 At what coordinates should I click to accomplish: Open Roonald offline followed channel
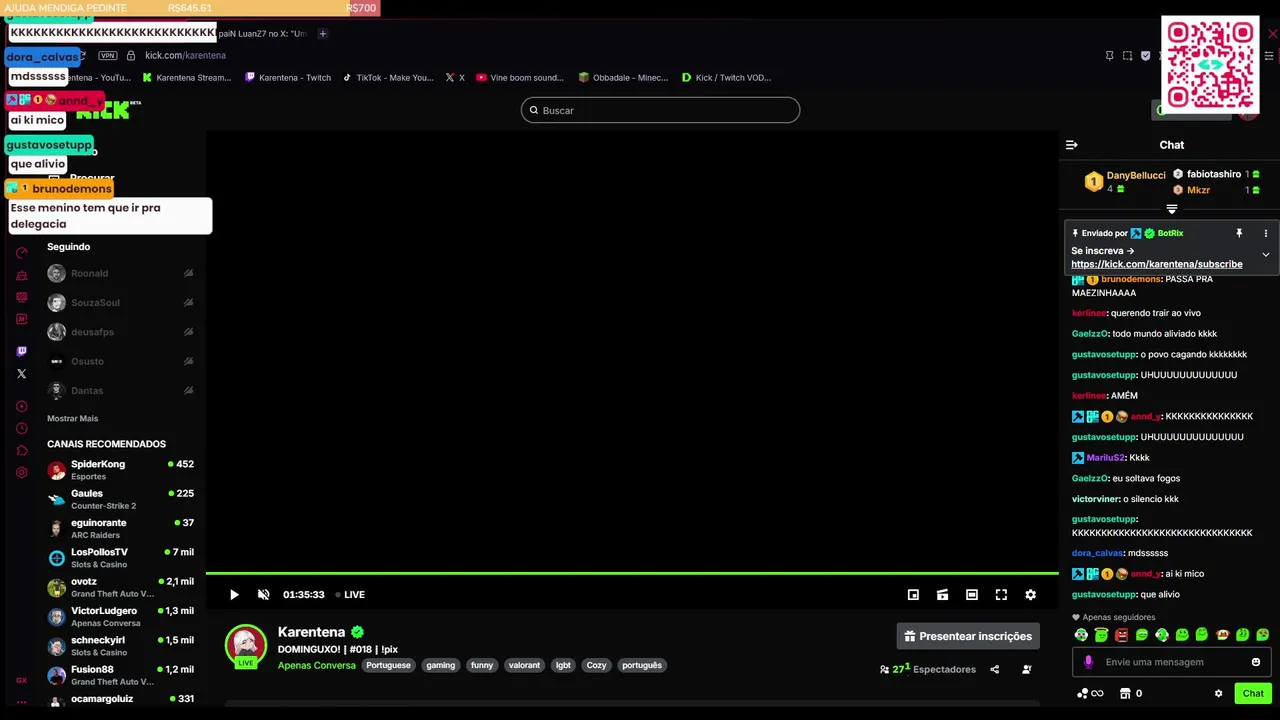tap(120, 273)
